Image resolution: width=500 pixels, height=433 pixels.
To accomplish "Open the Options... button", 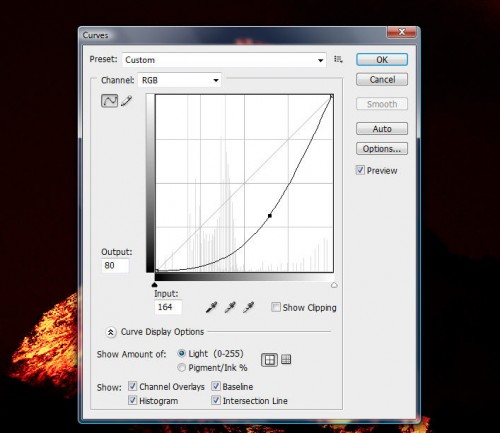I will tap(382, 149).
